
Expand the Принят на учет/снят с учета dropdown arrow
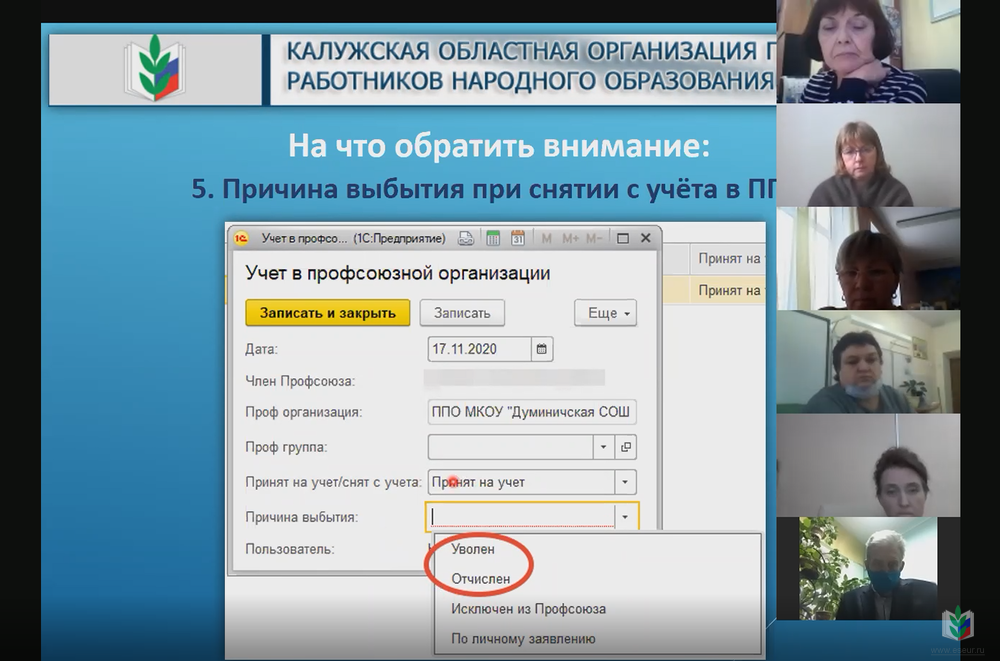pyautogui.click(x=626, y=482)
